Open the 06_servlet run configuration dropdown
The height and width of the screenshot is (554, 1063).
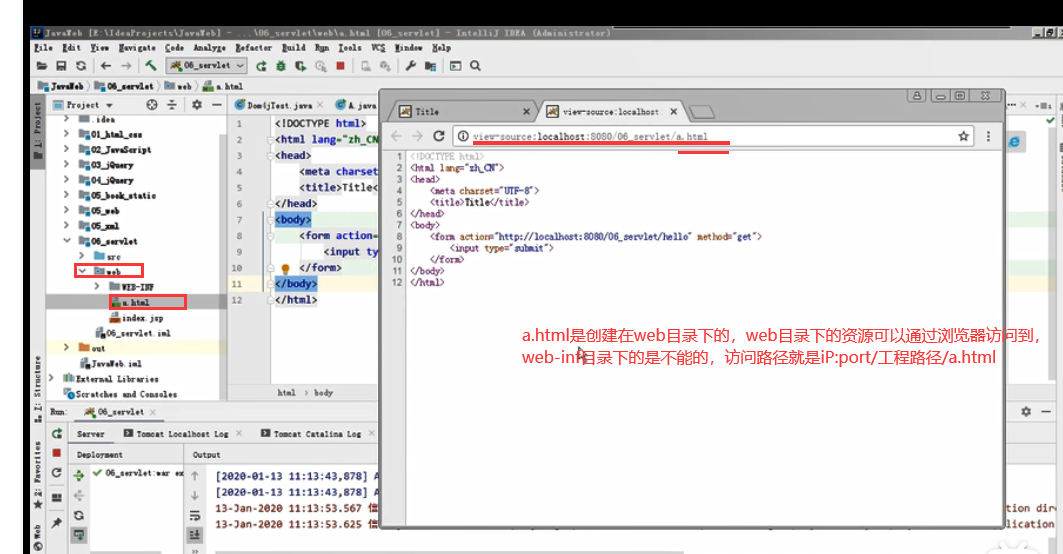[207, 66]
